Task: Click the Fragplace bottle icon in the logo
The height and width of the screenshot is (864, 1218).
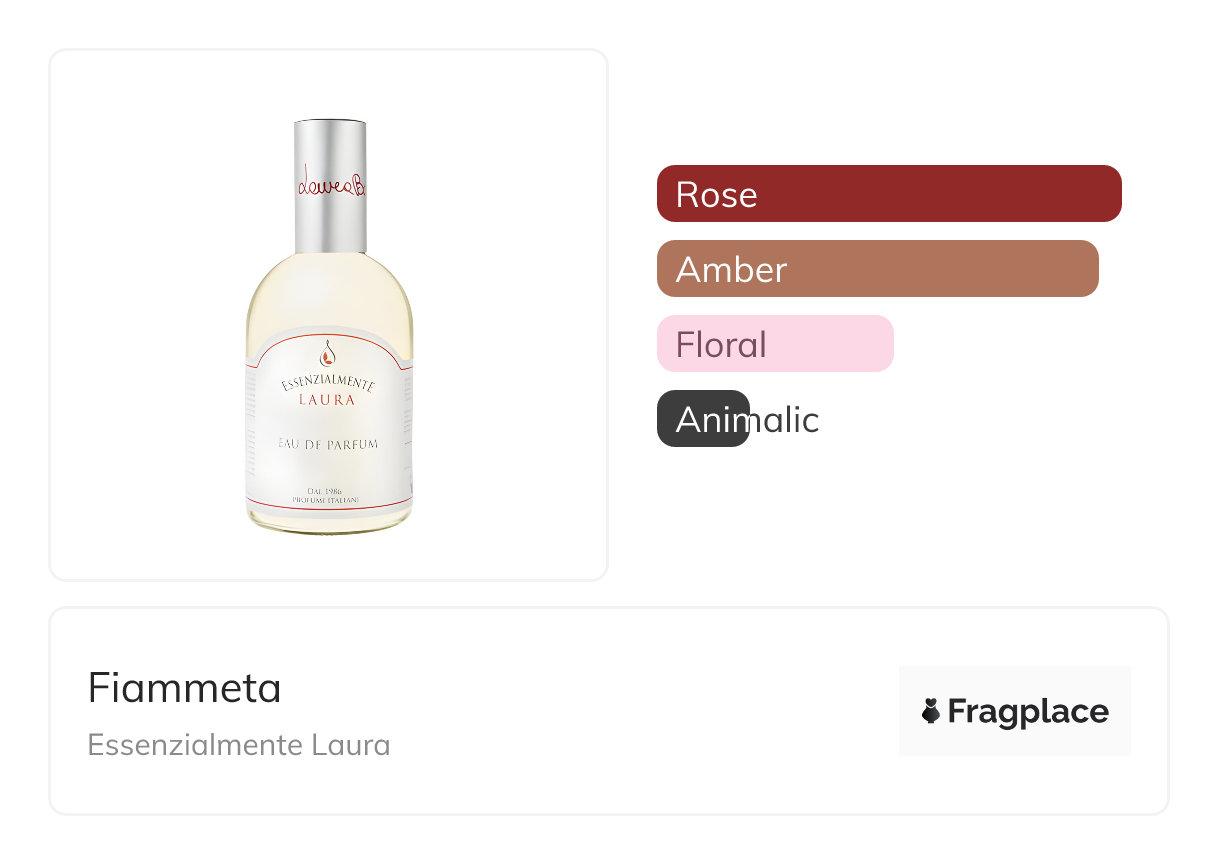Action: pos(930,711)
